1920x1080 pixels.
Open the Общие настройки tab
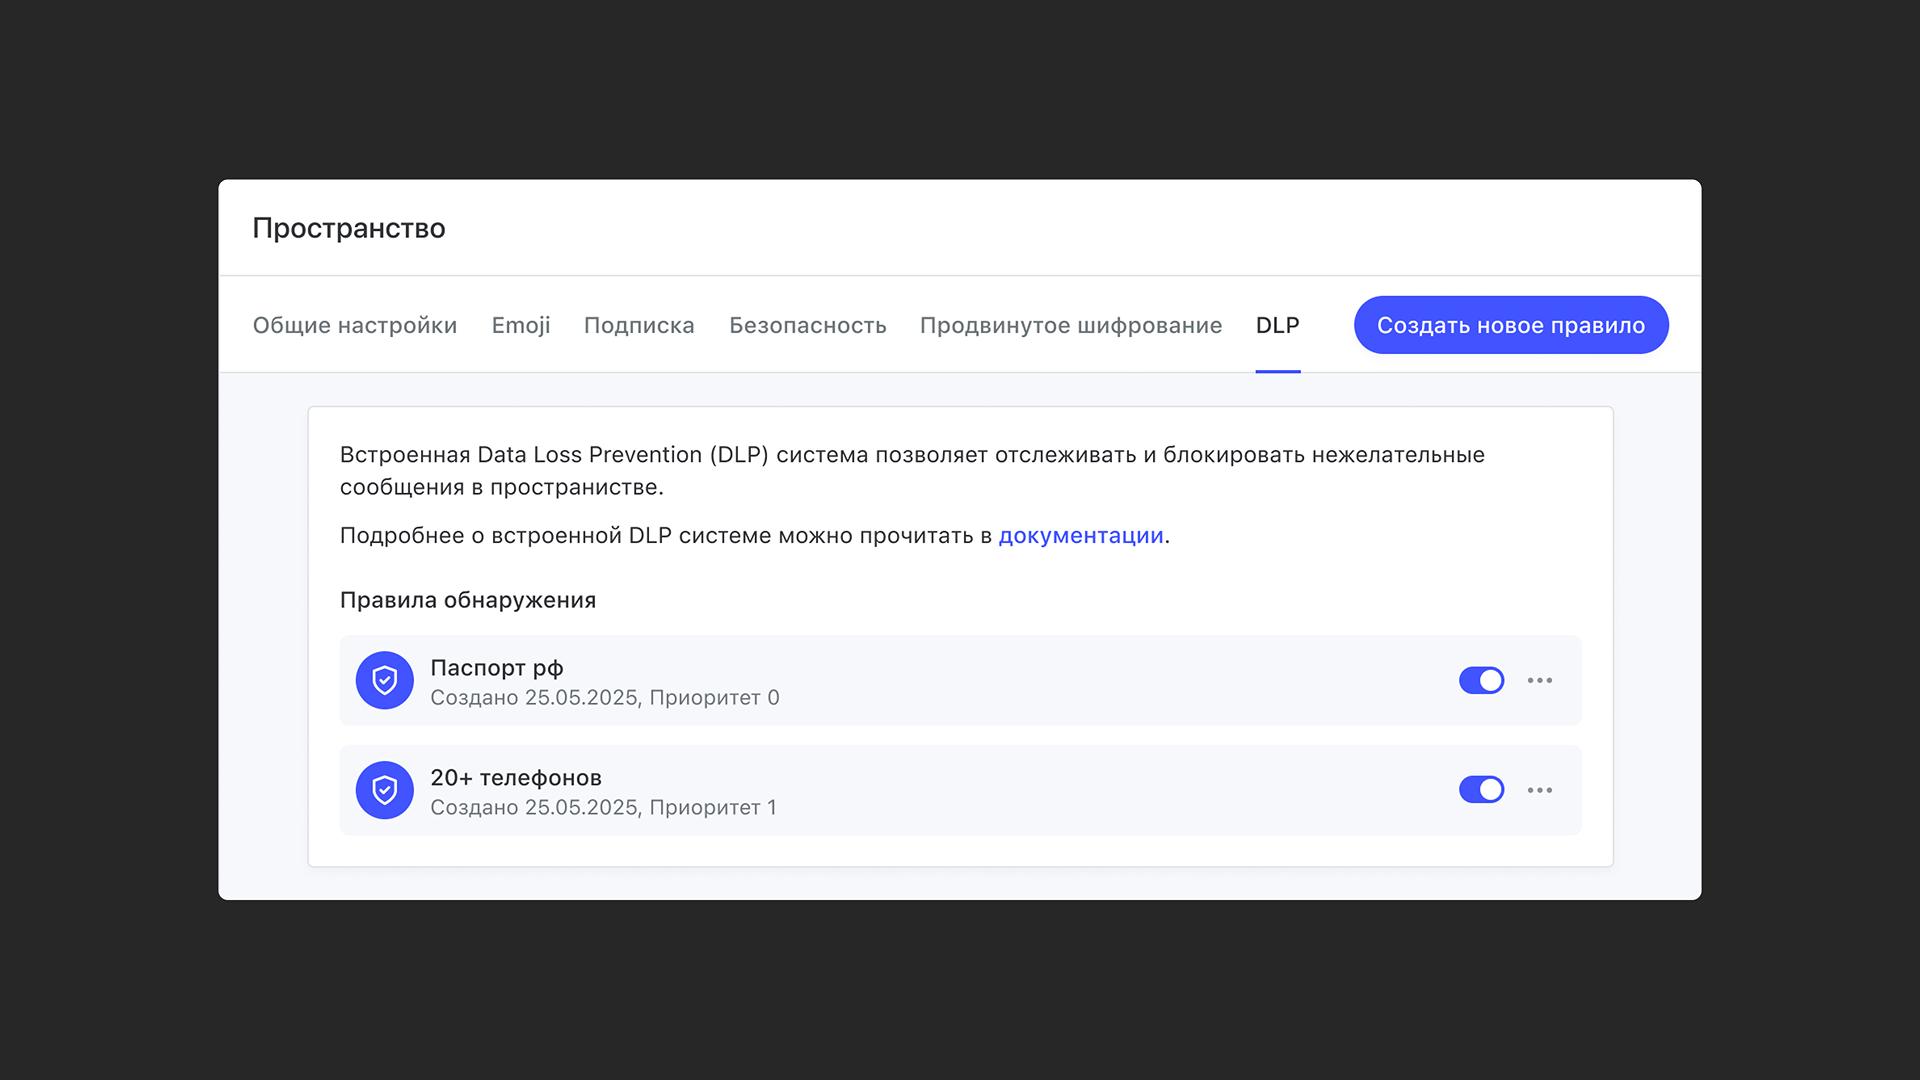click(354, 325)
